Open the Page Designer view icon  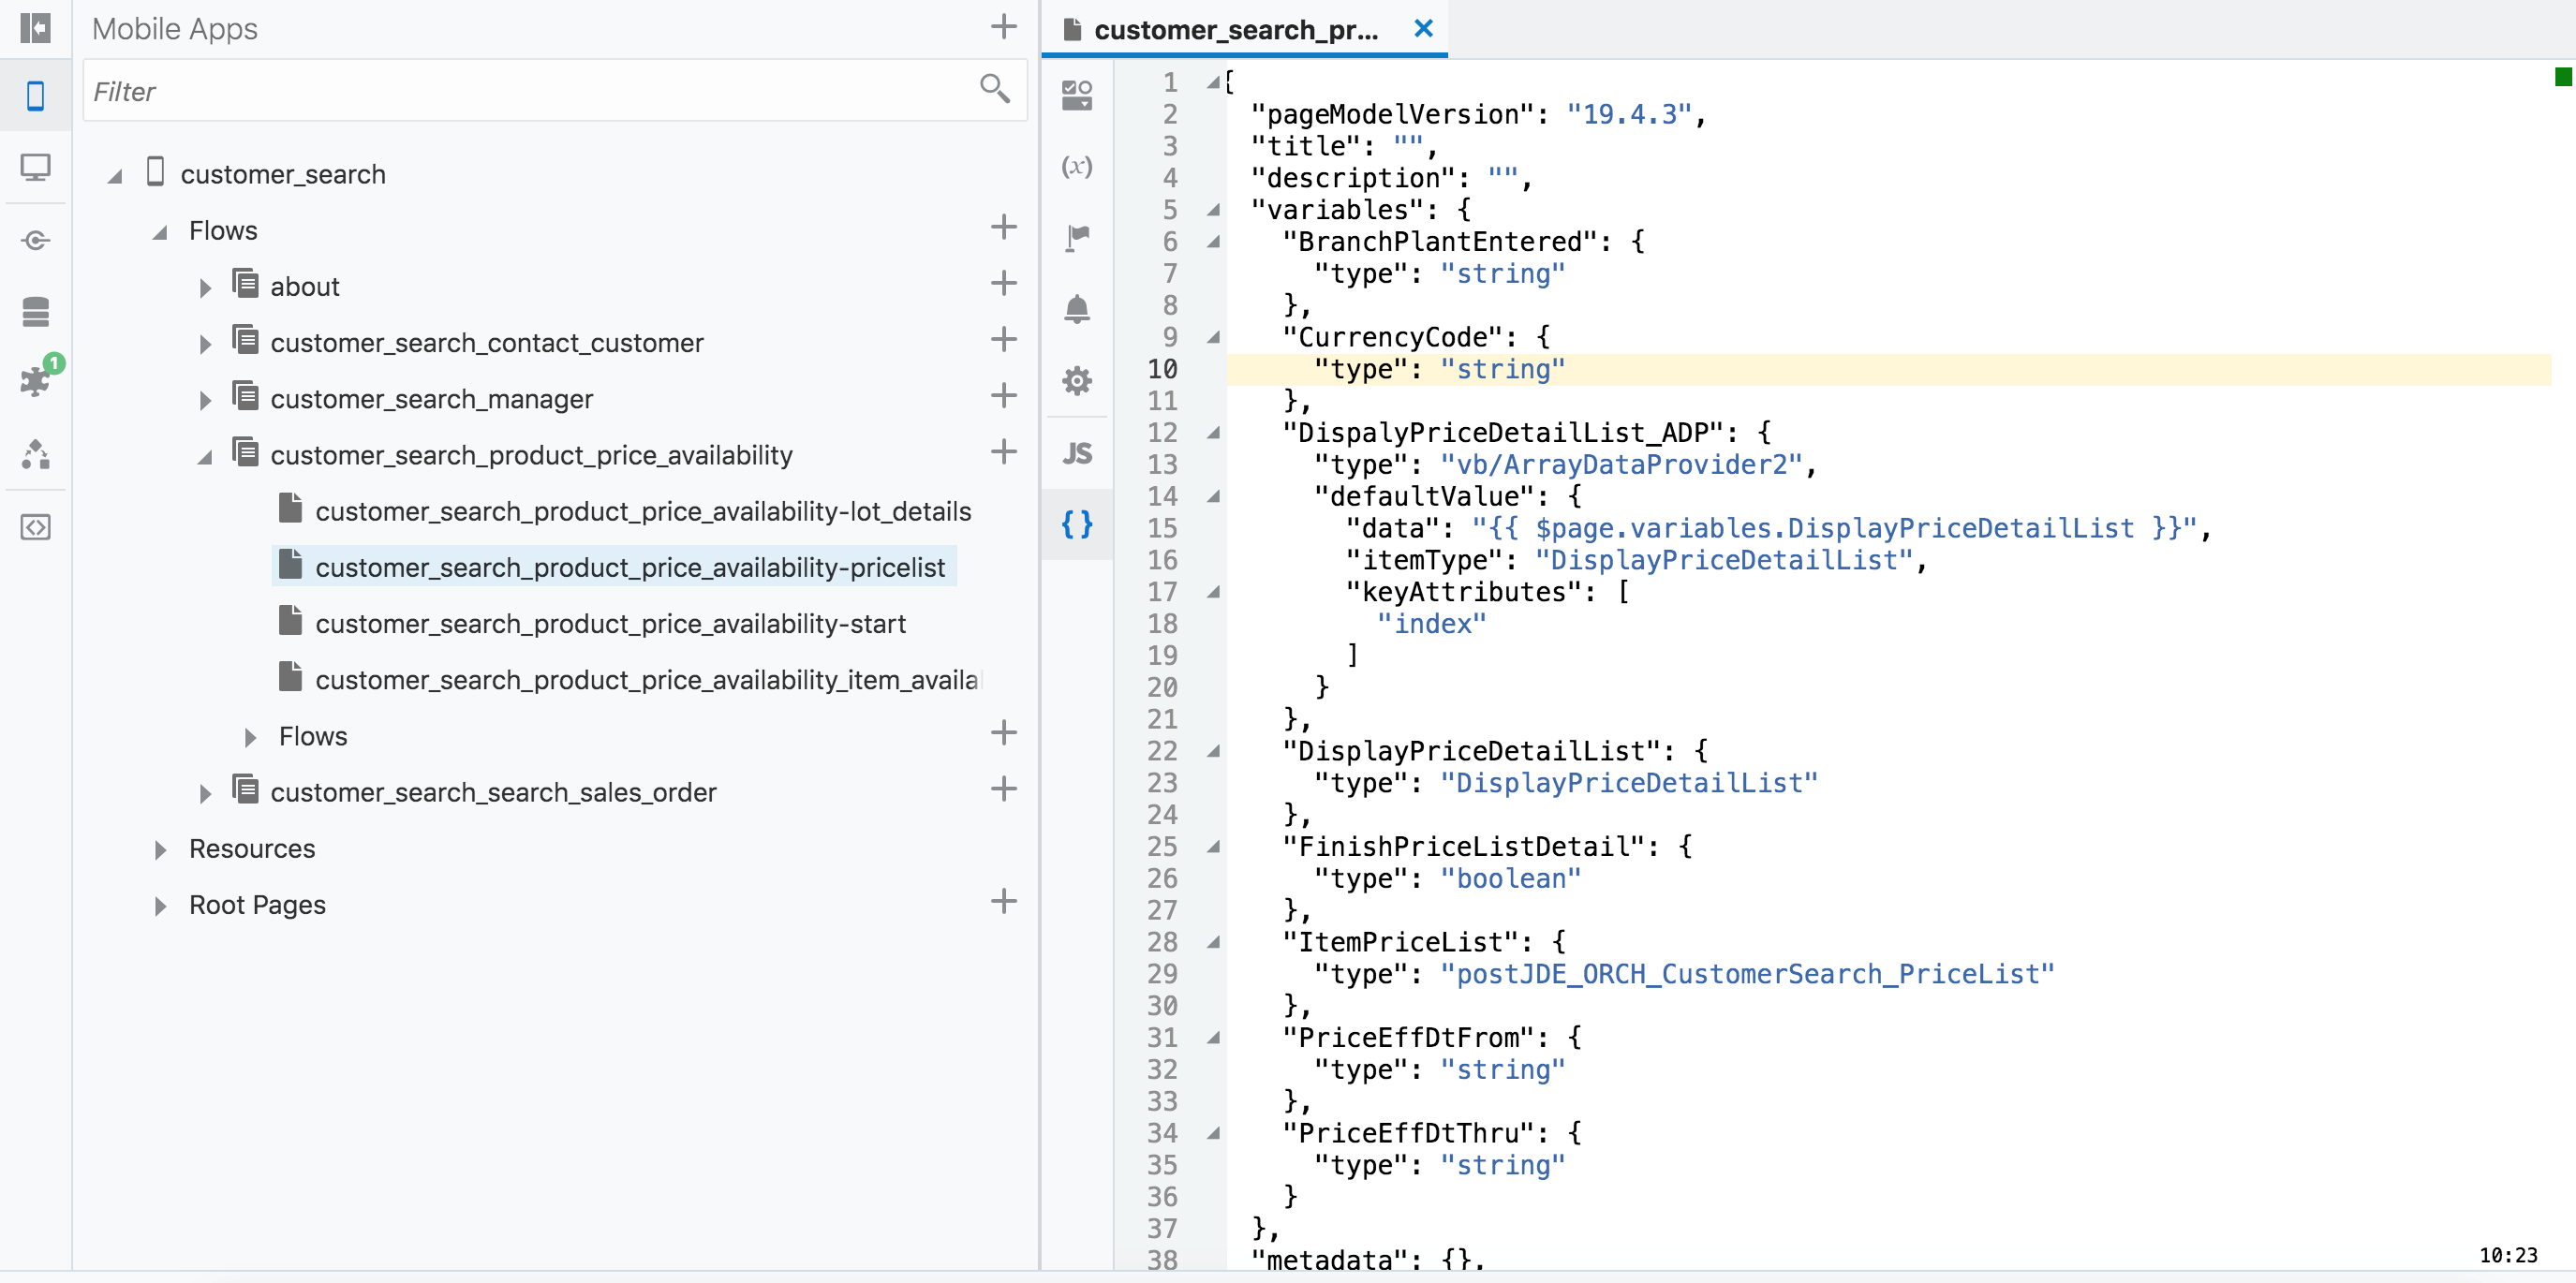pyautogui.click(x=1077, y=95)
